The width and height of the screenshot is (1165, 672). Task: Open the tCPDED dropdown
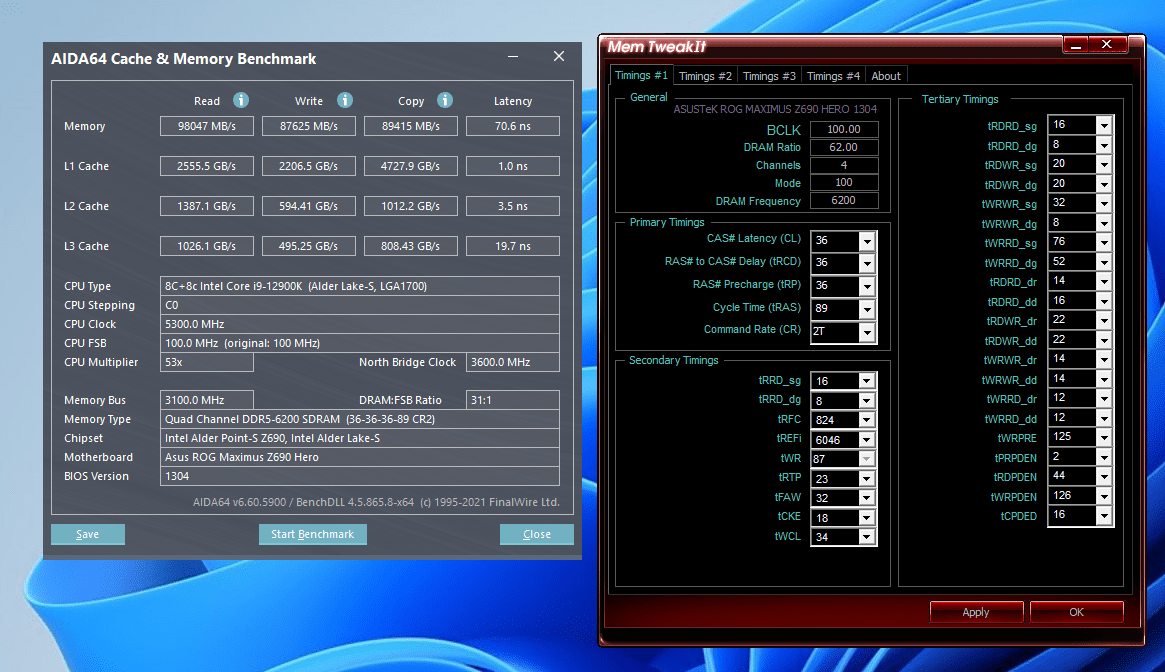point(1104,516)
